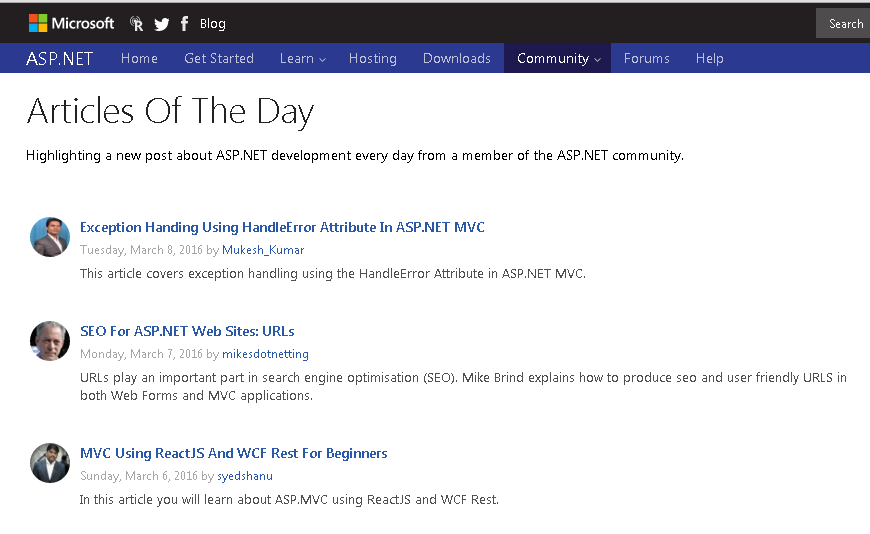Click the Articles Of The Day heading
The height and width of the screenshot is (534, 870).
170,112
